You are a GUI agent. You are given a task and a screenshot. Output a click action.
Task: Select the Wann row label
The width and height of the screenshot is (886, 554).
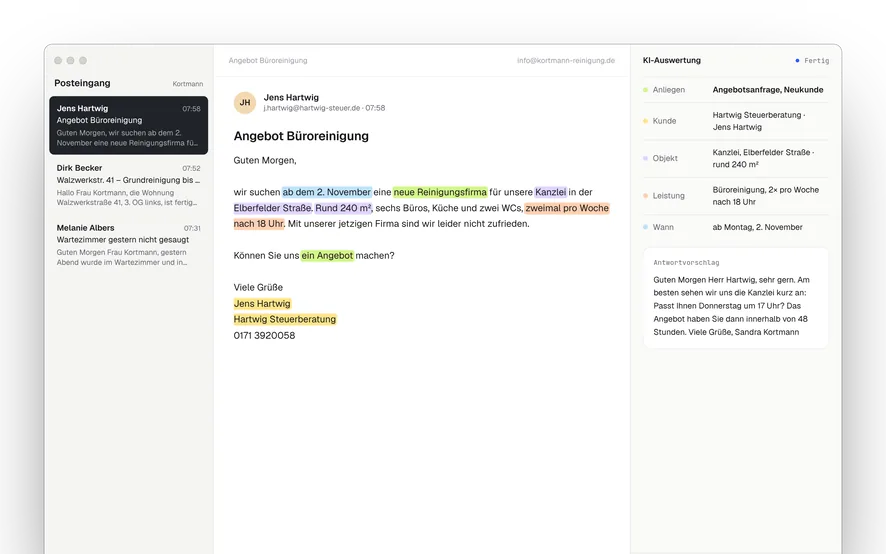coord(663,227)
